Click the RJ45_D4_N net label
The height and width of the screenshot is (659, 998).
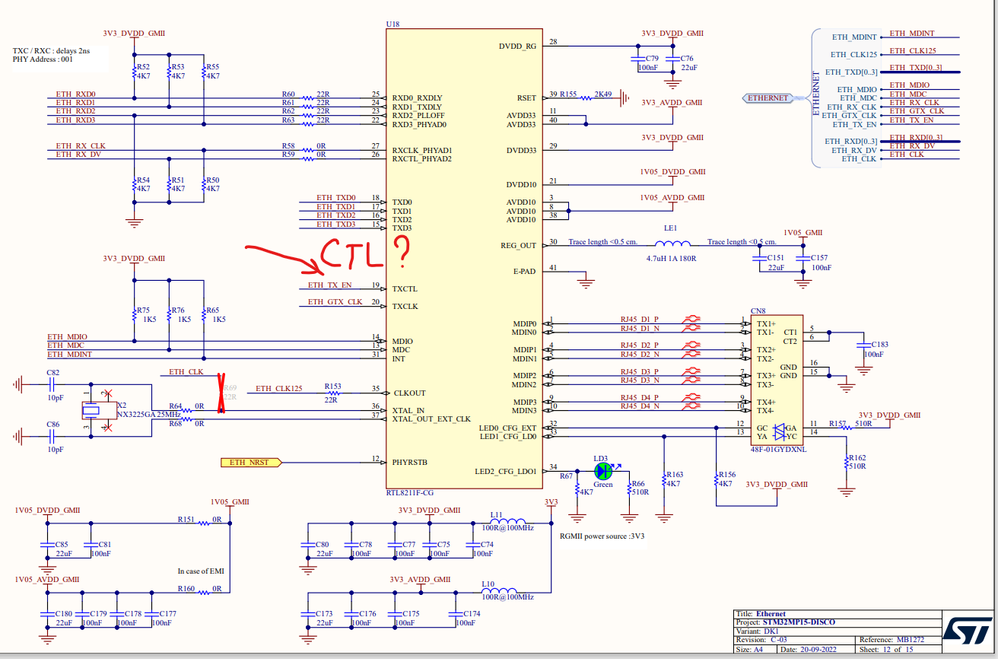click(640, 406)
